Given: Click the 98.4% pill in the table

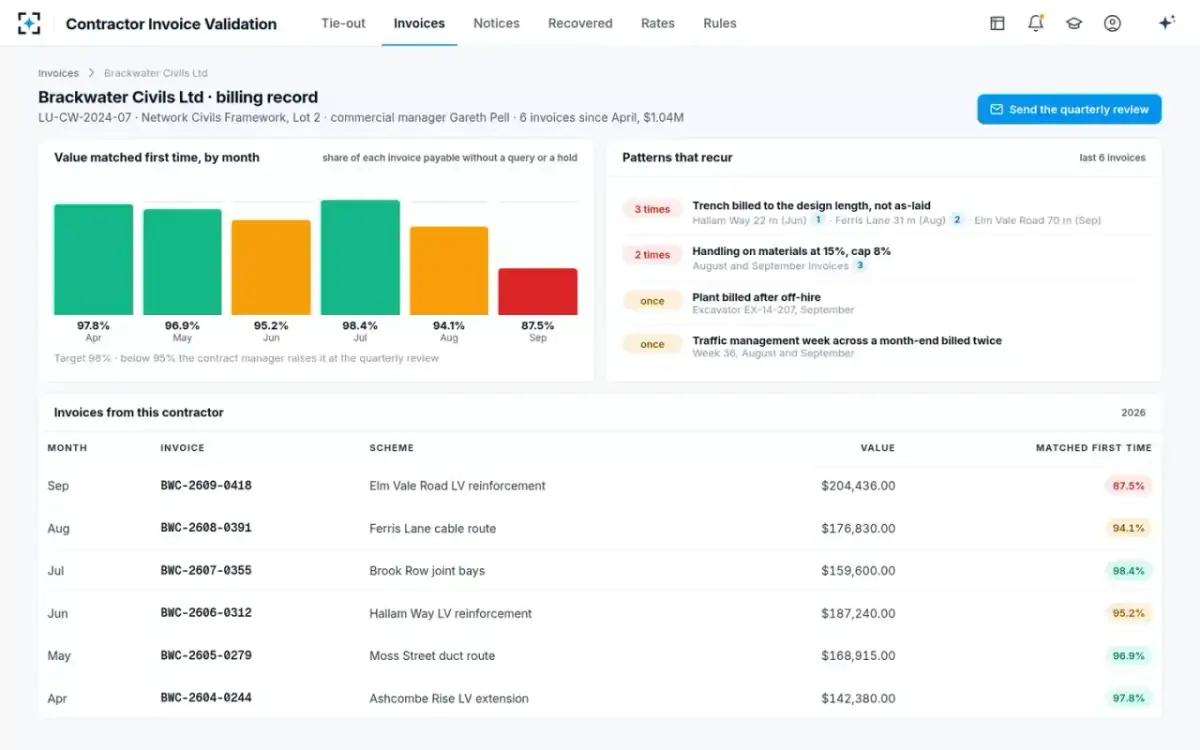Looking at the screenshot, I should click(x=1128, y=570).
